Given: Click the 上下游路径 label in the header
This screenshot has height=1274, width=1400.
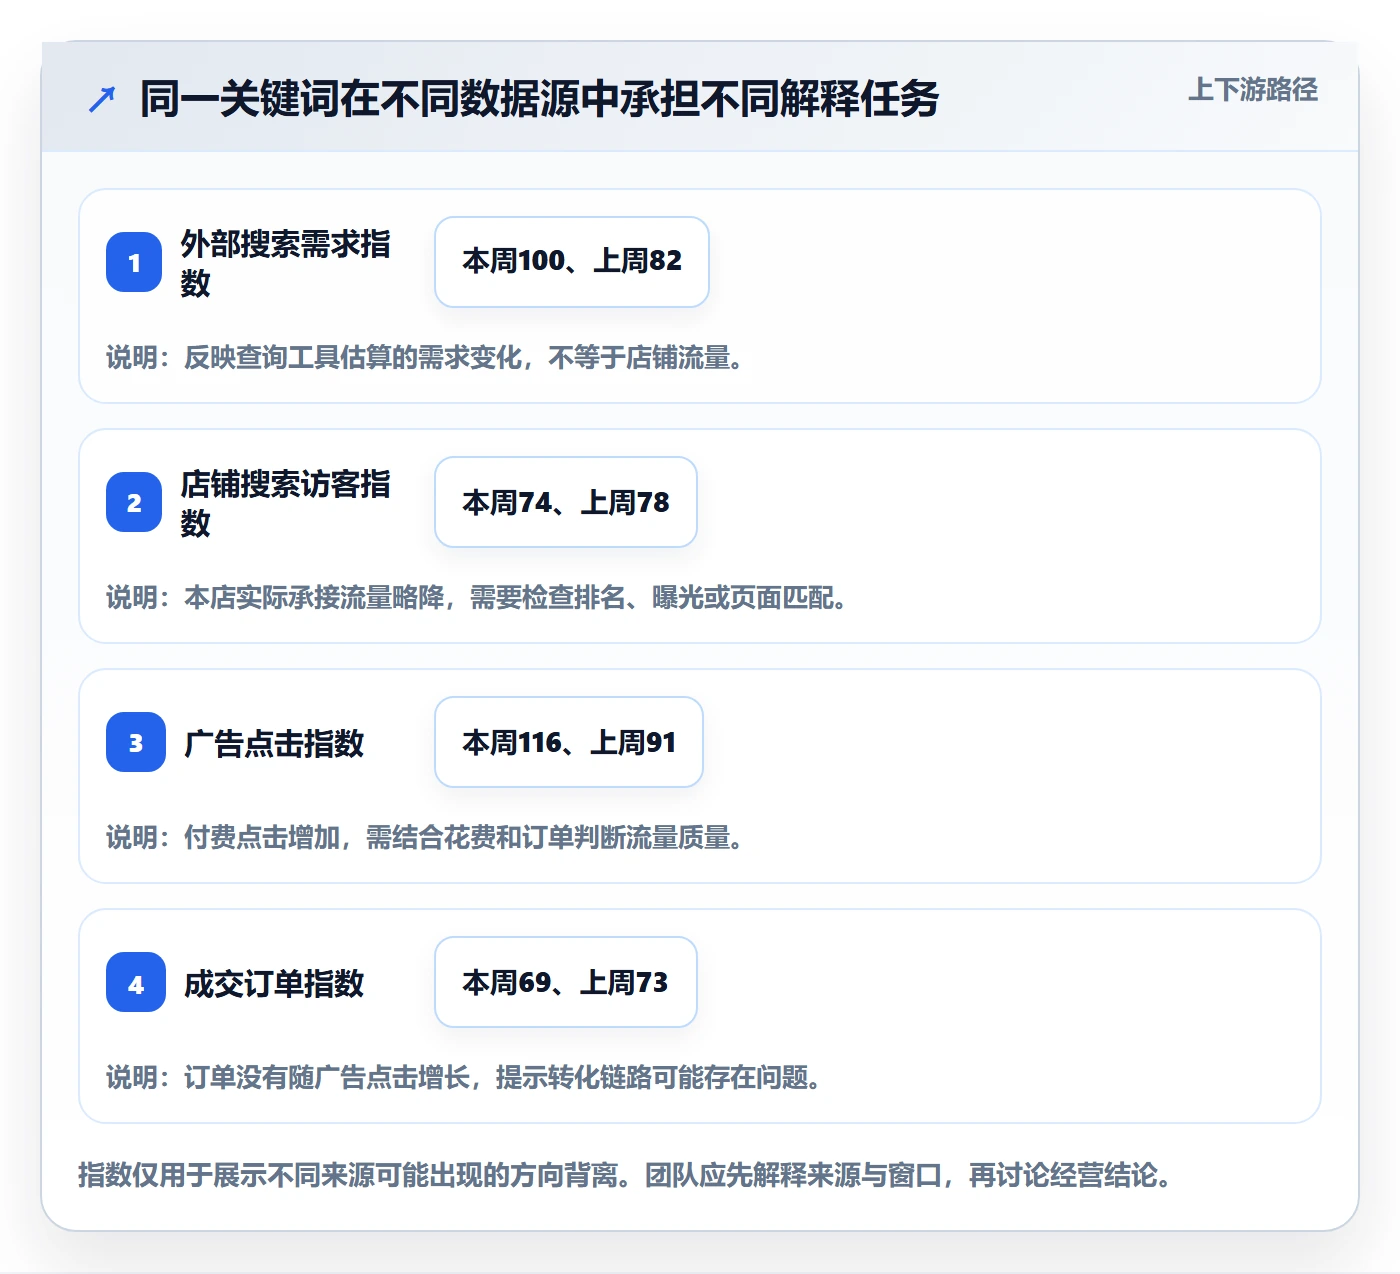Looking at the screenshot, I should (1253, 90).
